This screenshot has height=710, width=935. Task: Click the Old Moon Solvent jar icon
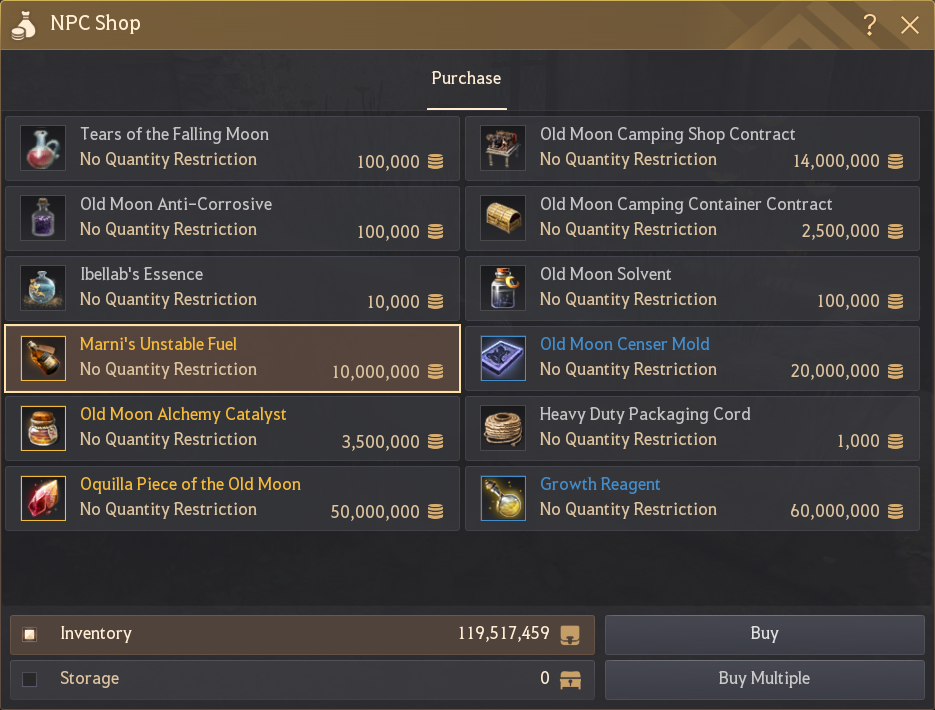(x=503, y=288)
